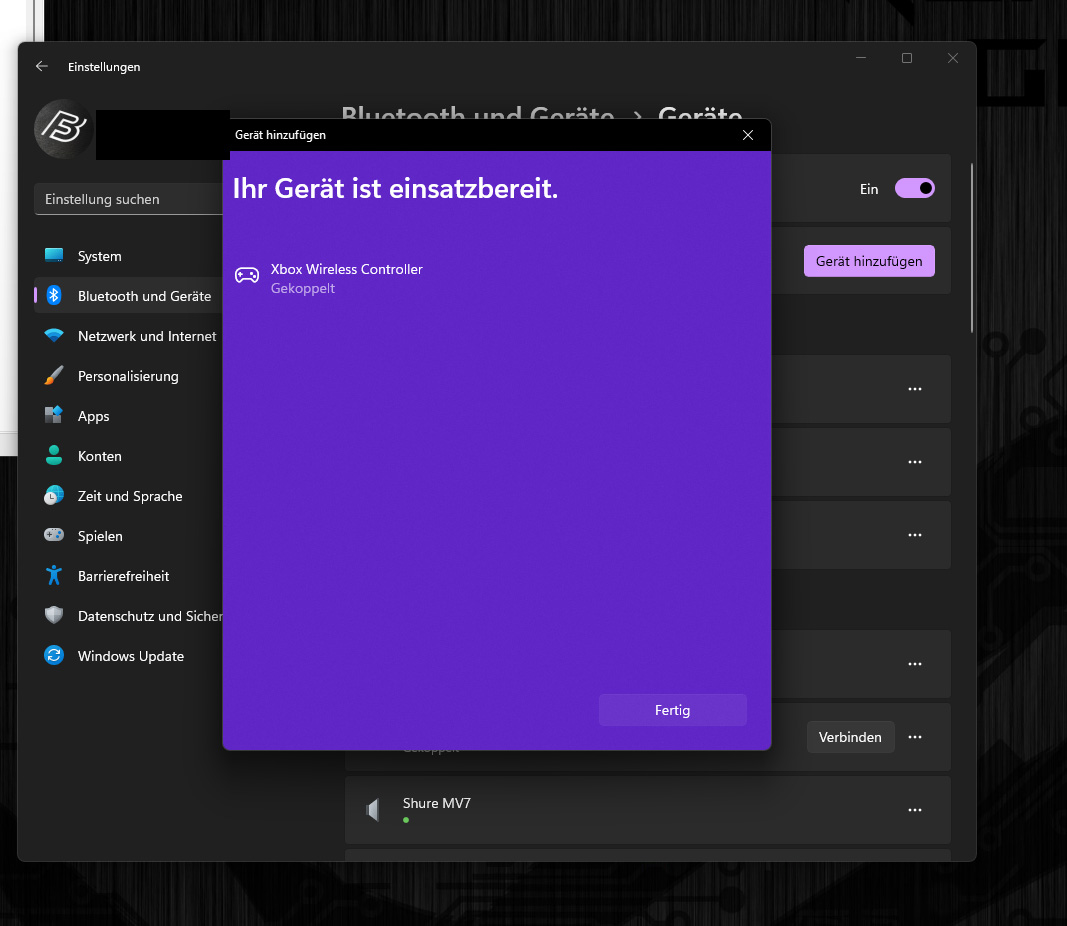Open the Apps settings category
This screenshot has height=926, width=1067.
[x=129, y=416]
